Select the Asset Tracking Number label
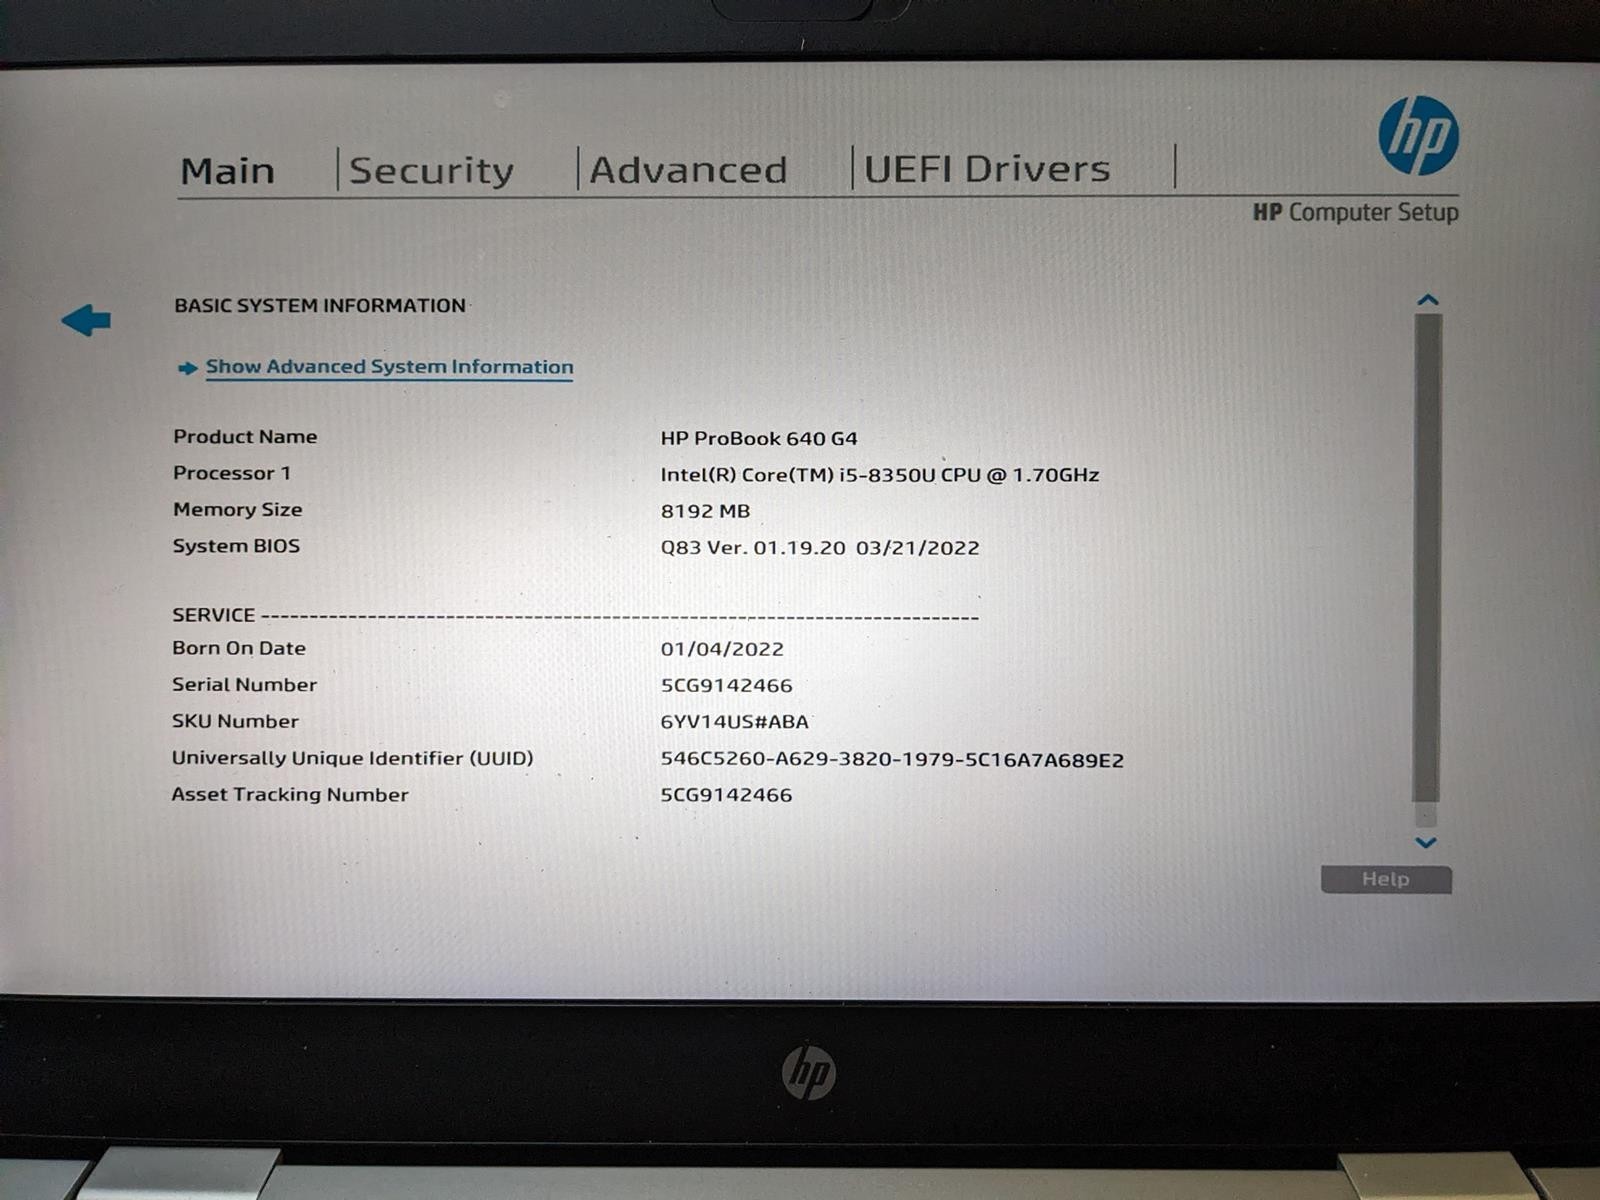Image resolution: width=1600 pixels, height=1200 pixels. tap(290, 795)
